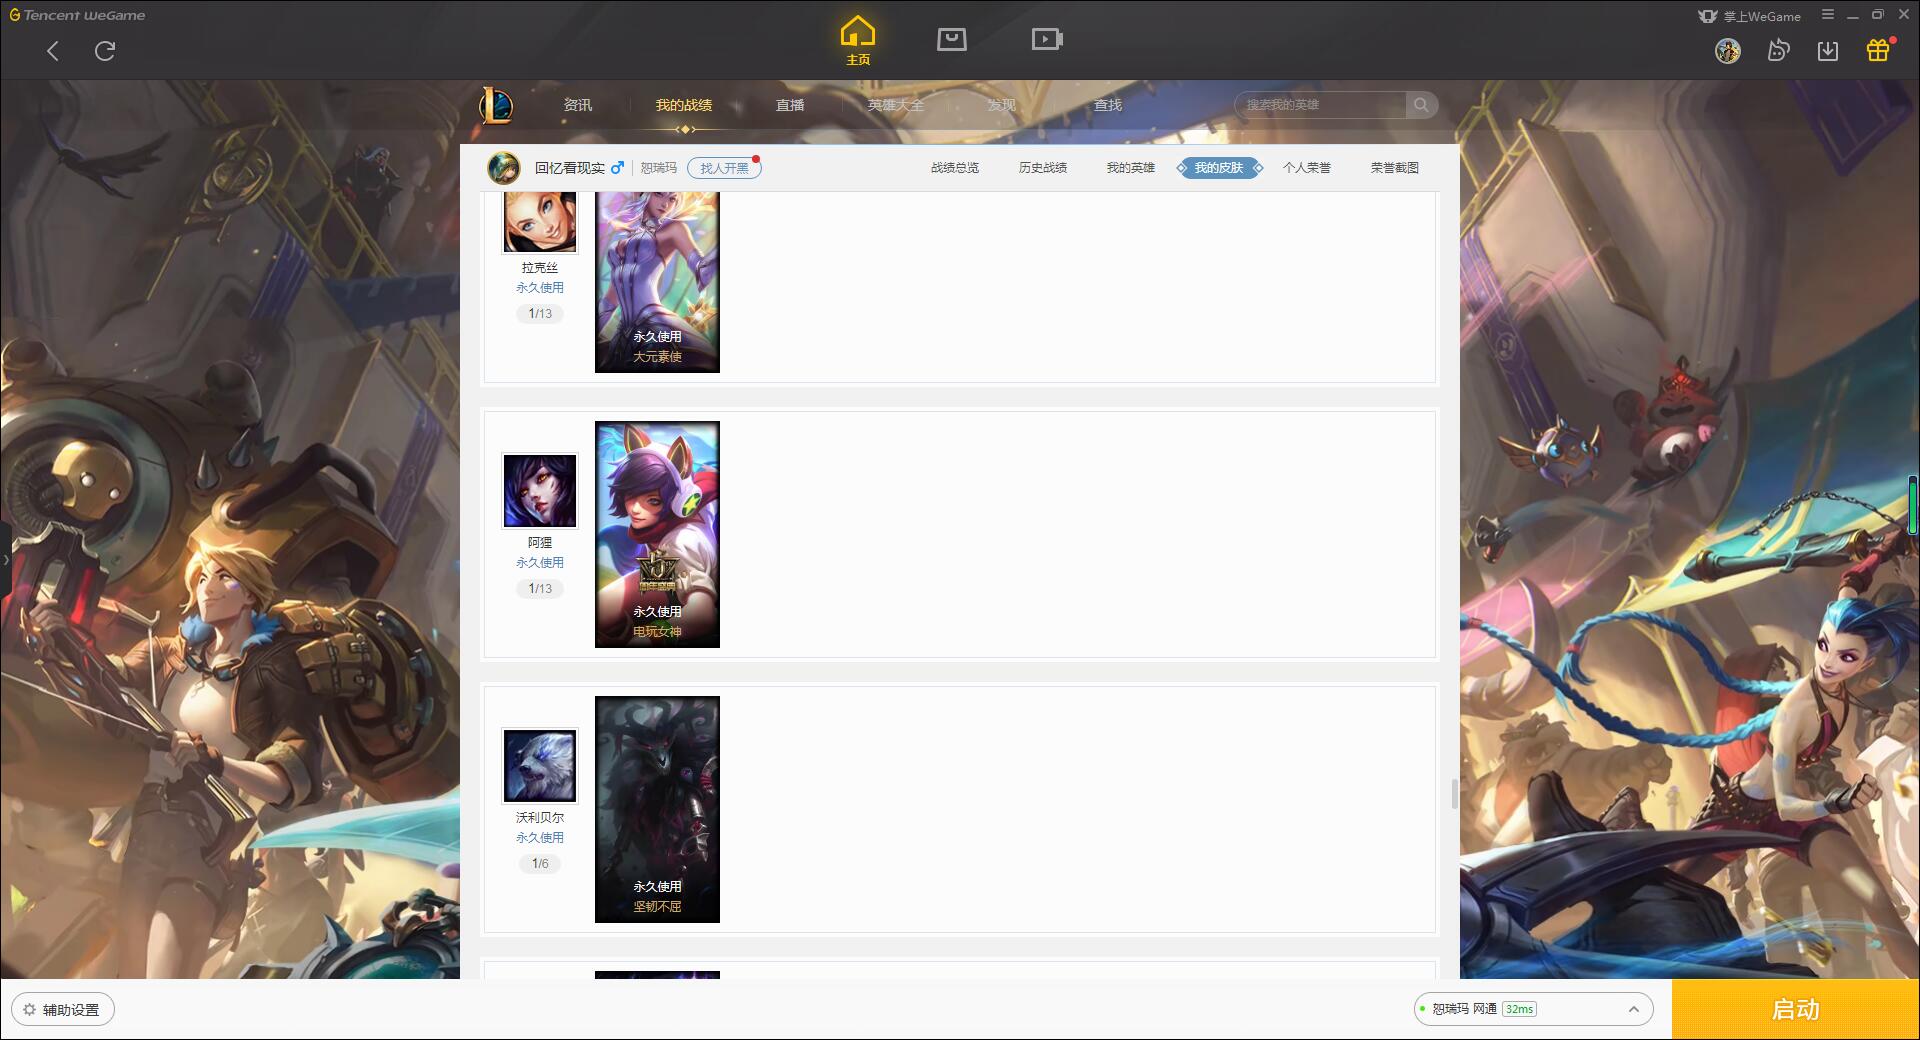Switch to 直播 tab
Image resolution: width=1920 pixels, height=1040 pixels.
[790, 105]
